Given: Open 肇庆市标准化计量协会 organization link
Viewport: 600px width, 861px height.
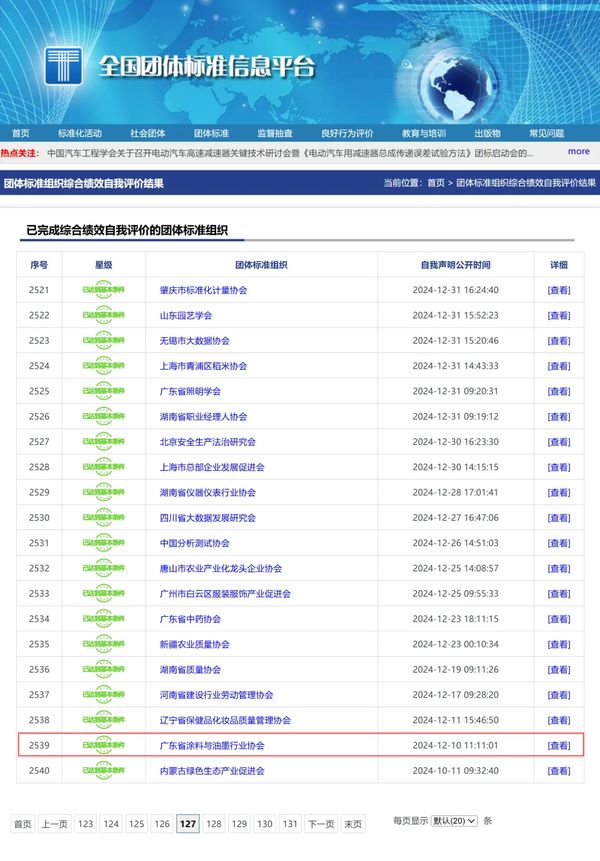Looking at the screenshot, I should click(x=203, y=290).
